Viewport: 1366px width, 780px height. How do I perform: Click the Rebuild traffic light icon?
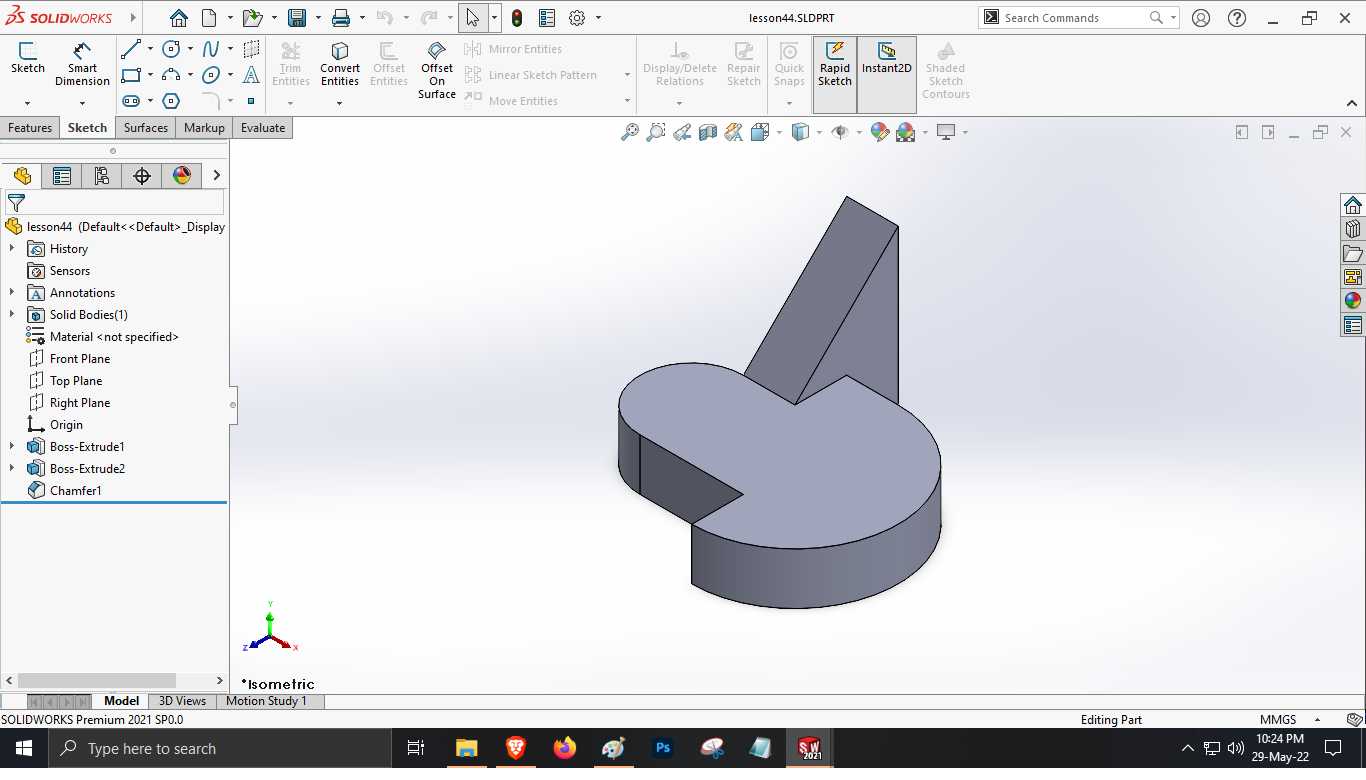click(x=517, y=18)
